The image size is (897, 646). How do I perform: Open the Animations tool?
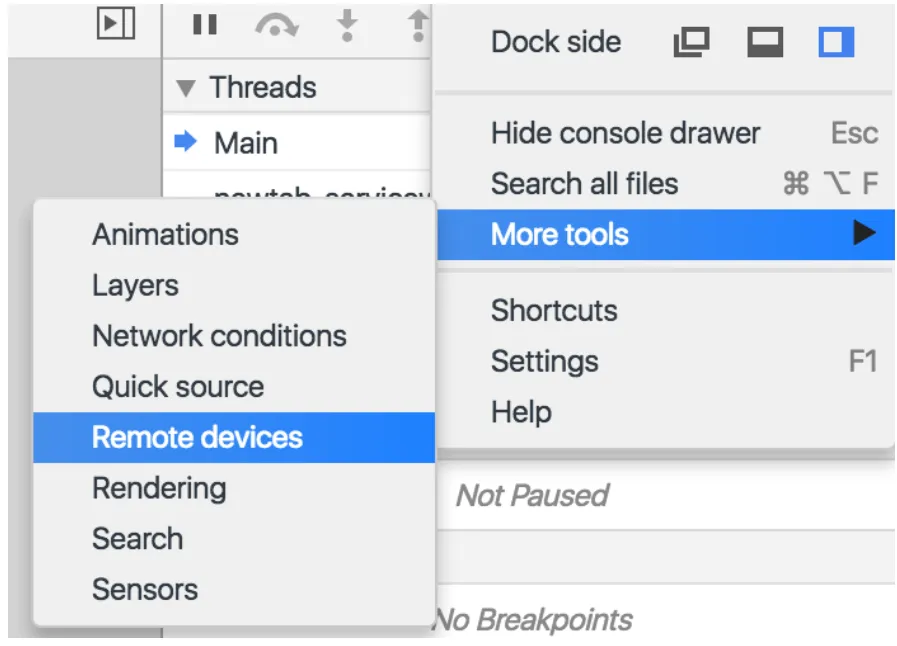pyautogui.click(x=165, y=234)
